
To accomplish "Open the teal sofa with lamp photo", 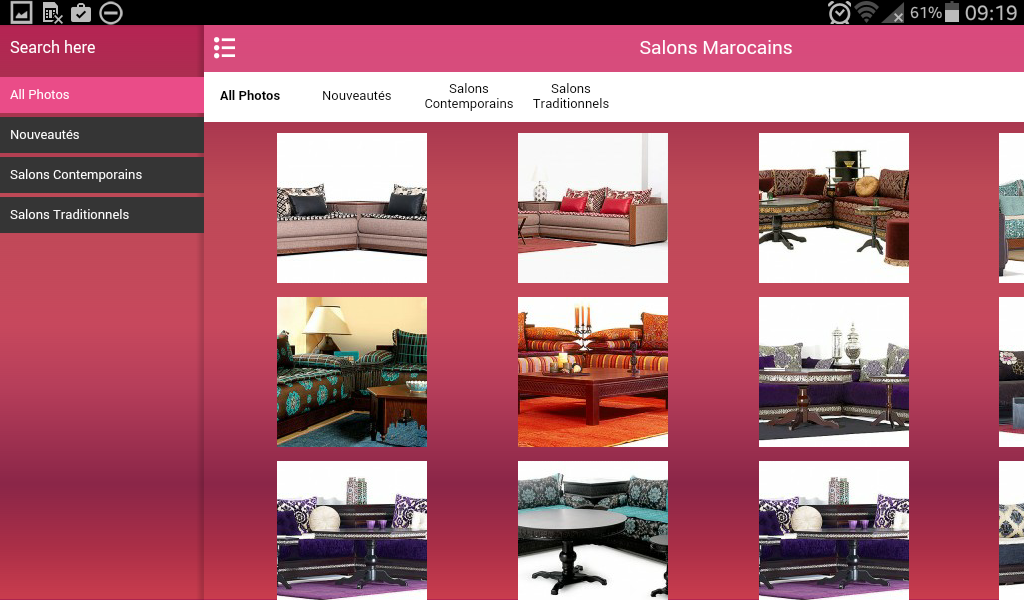I will [x=352, y=371].
